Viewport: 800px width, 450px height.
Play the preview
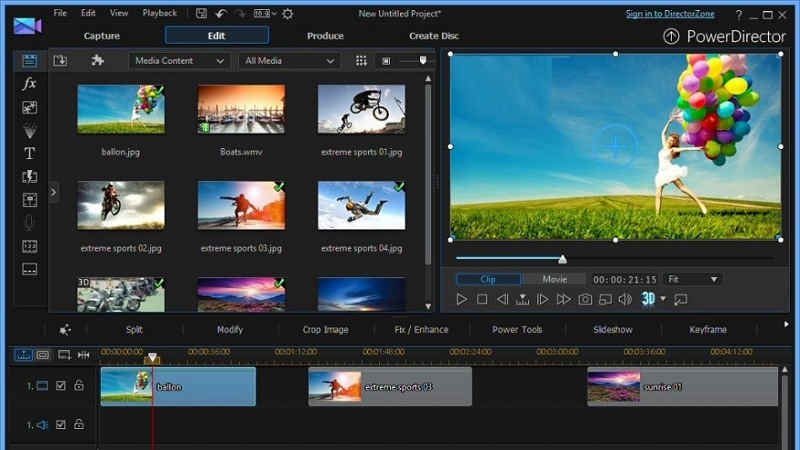pyautogui.click(x=461, y=299)
